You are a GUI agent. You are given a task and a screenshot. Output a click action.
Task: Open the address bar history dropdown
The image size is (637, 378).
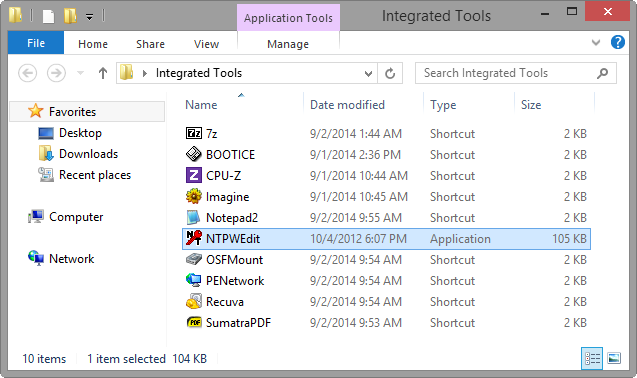(x=368, y=74)
